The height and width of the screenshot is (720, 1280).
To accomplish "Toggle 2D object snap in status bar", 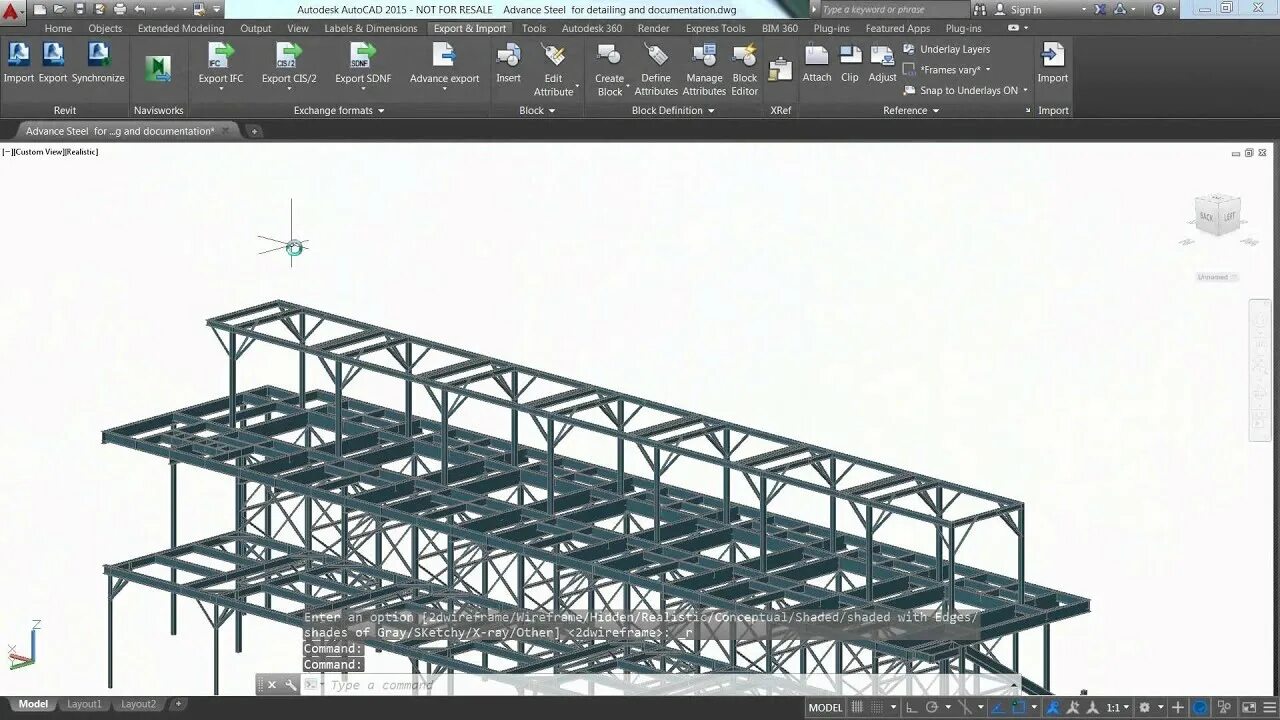I will (1018, 707).
